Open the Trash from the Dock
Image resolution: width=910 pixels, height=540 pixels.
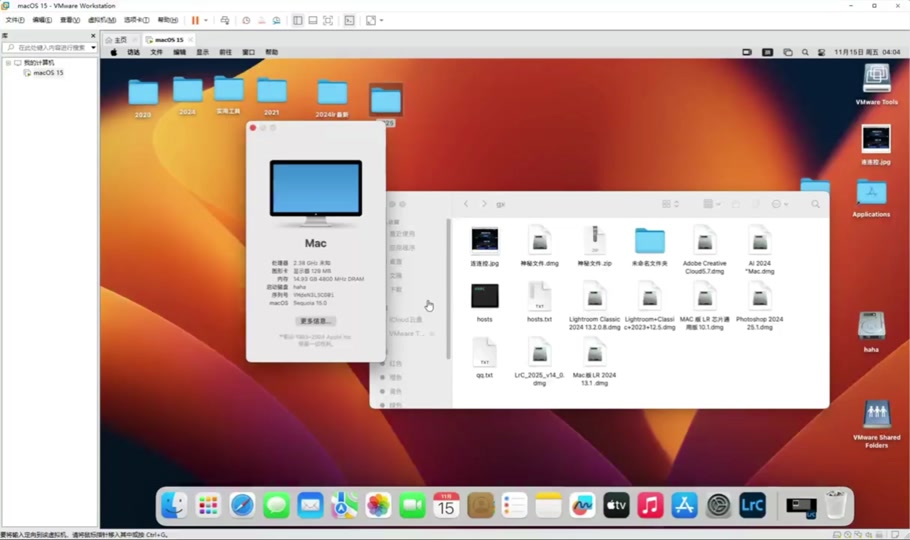(x=836, y=505)
